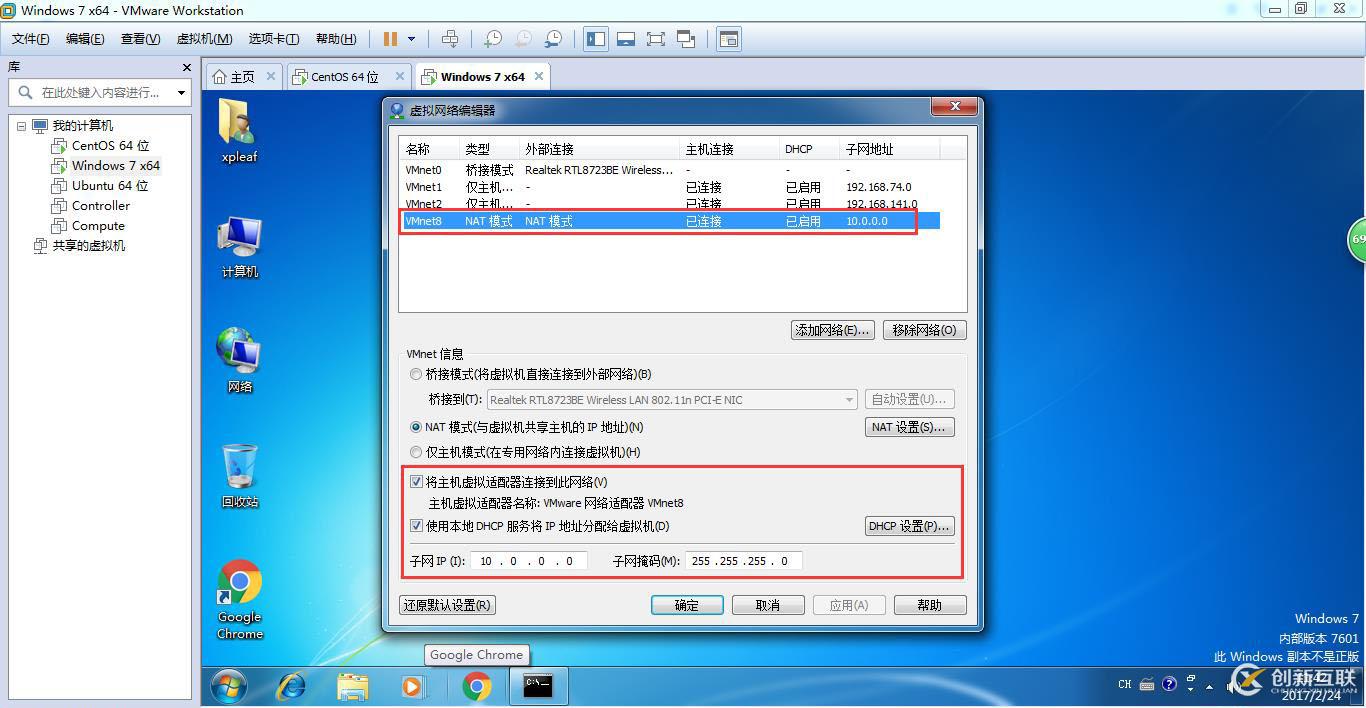Close the library panel
1366x708 pixels.
[x=186, y=67]
